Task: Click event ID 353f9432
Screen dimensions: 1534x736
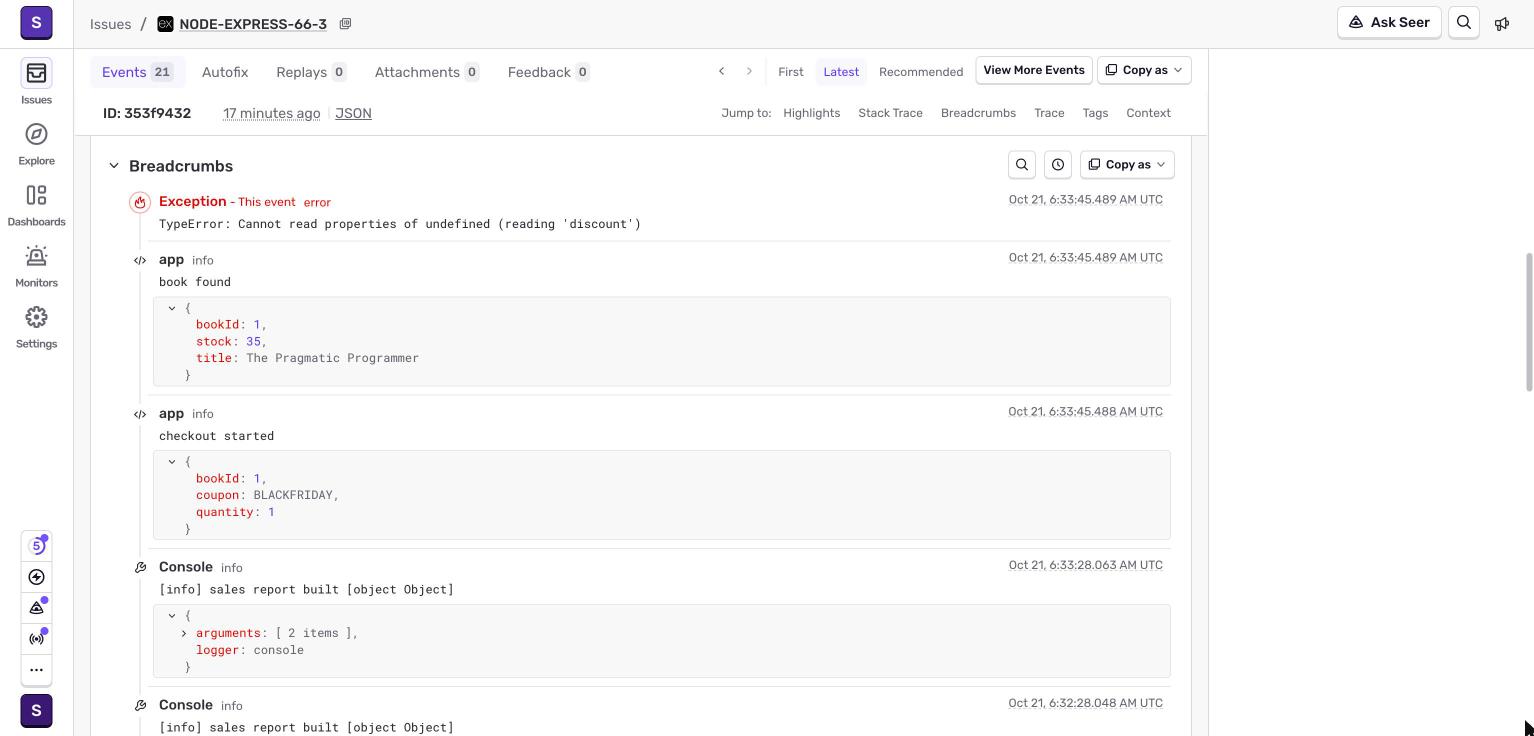Action: click(x=147, y=113)
